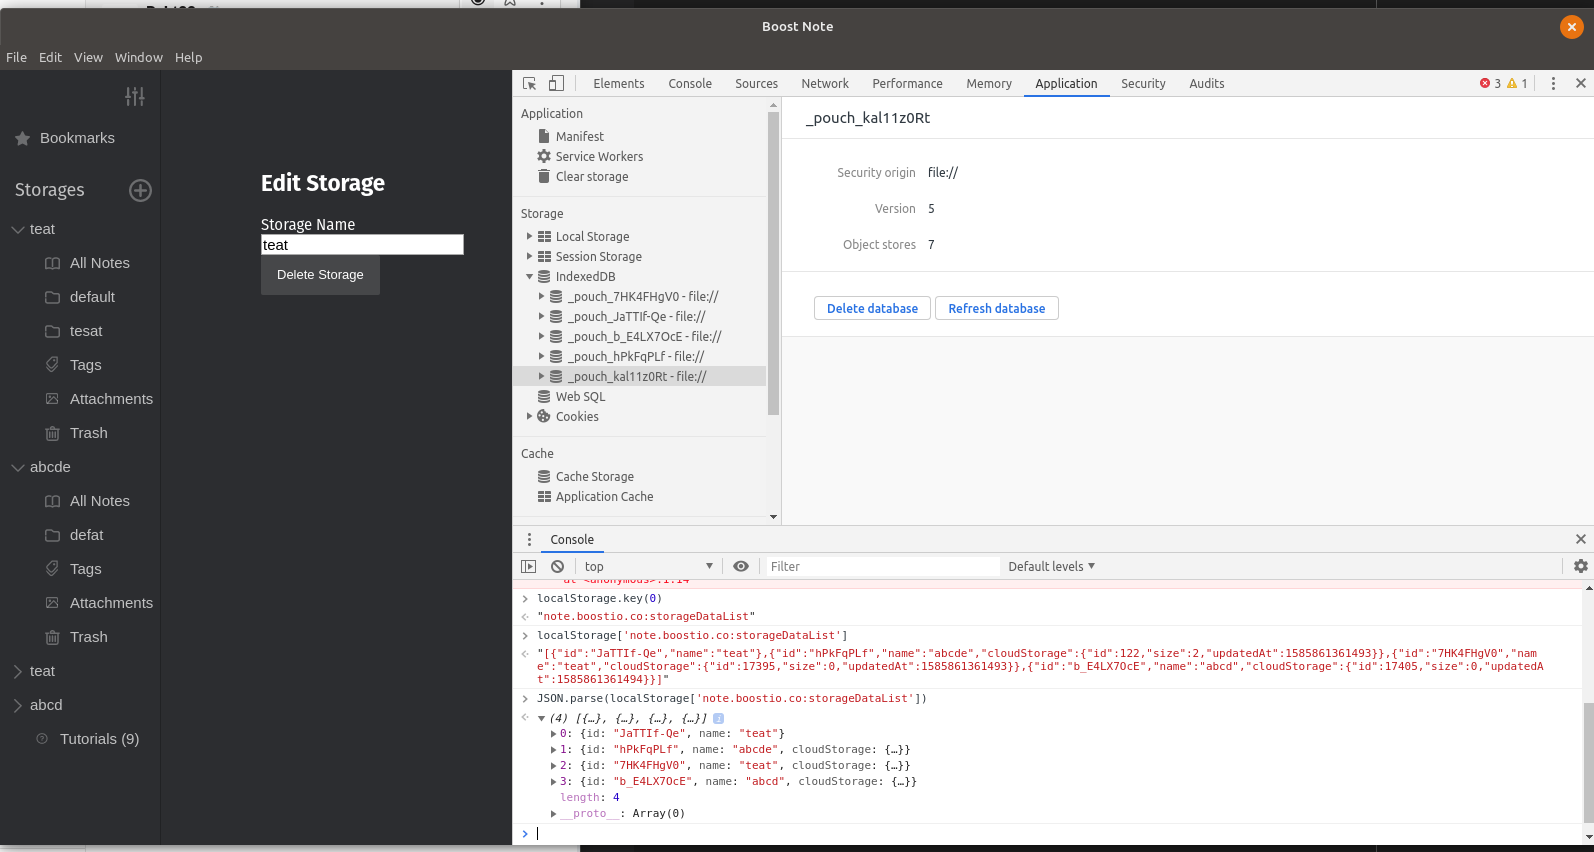Click the yellow warning count indicator
This screenshot has height=852, width=1594.
[x=1517, y=84]
